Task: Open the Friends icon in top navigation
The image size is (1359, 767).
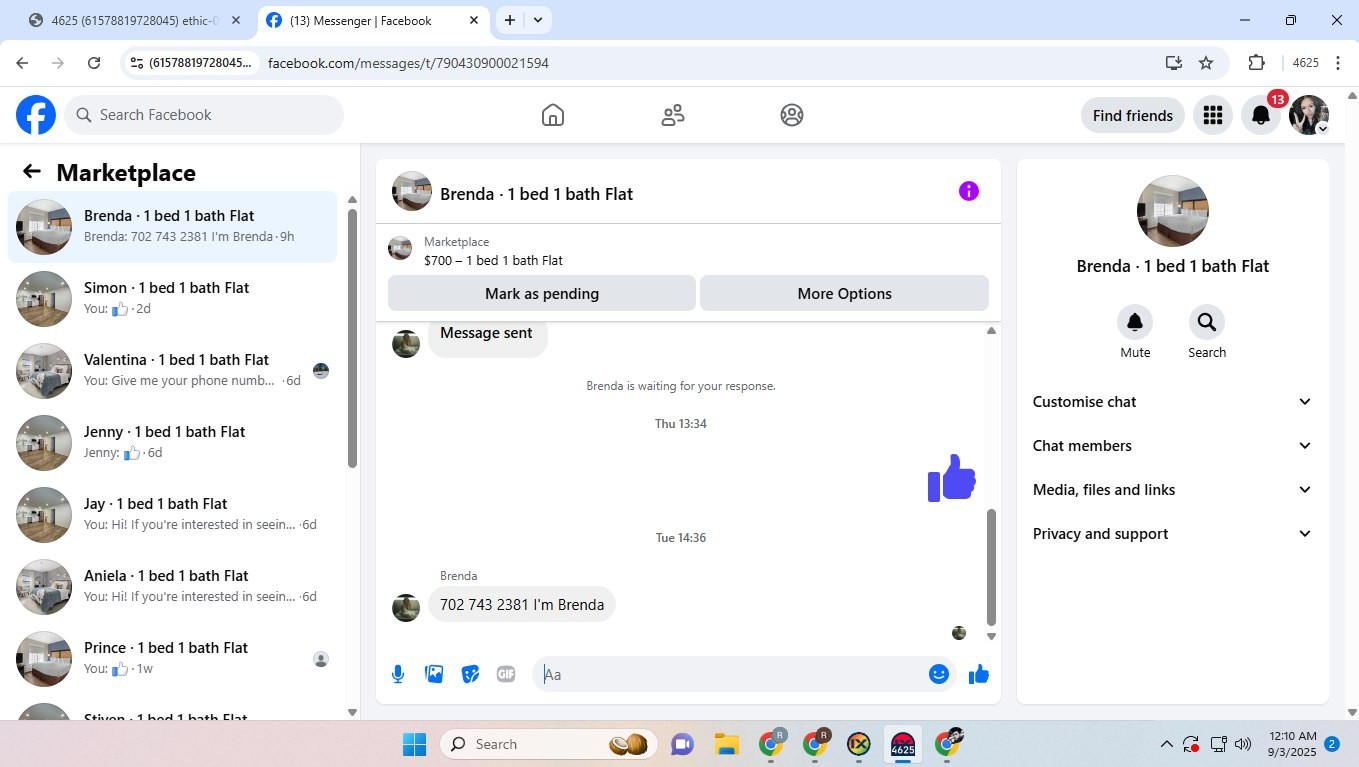Action: [x=673, y=115]
